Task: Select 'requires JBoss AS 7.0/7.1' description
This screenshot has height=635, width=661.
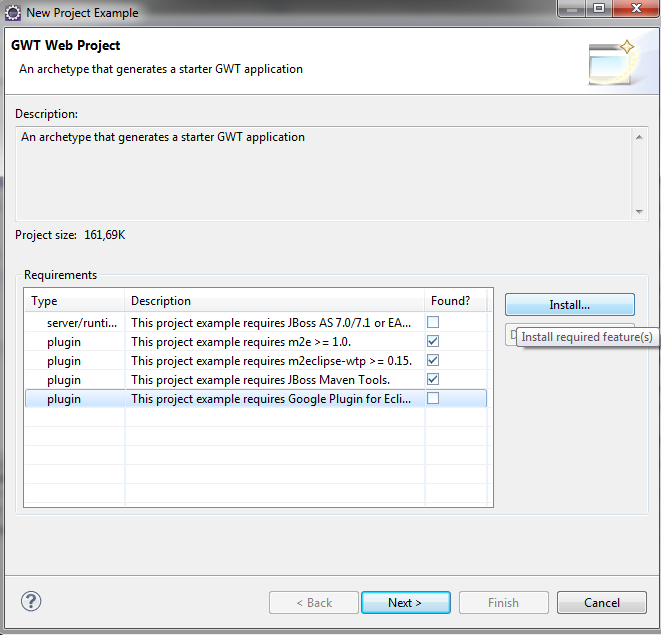Action: [x=271, y=323]
